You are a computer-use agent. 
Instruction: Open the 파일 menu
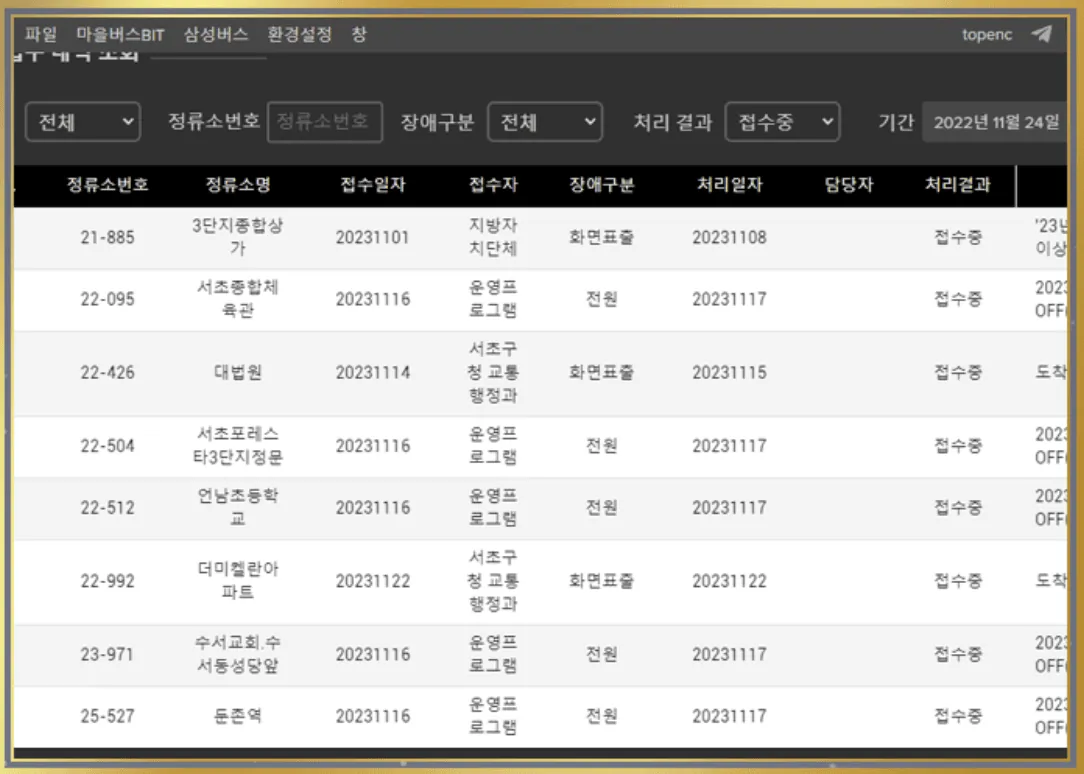pos(41,34)
